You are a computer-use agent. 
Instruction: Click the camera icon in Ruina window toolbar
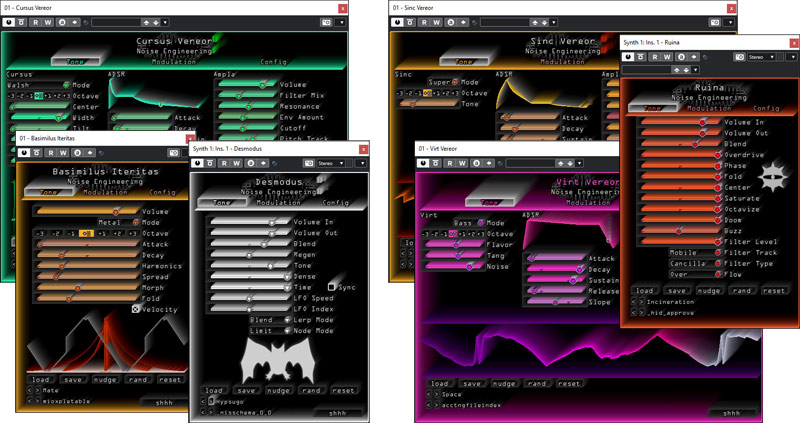(x=740, y=57)
